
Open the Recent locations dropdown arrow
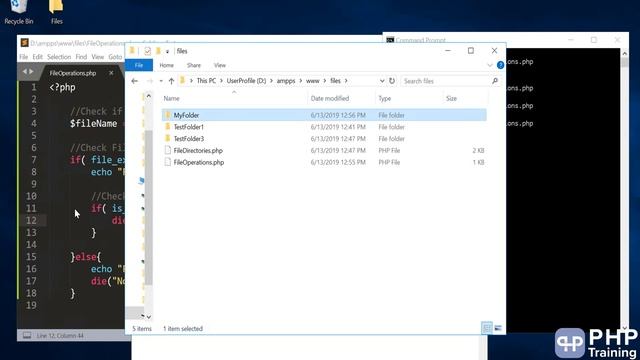(x=161, y=81)
